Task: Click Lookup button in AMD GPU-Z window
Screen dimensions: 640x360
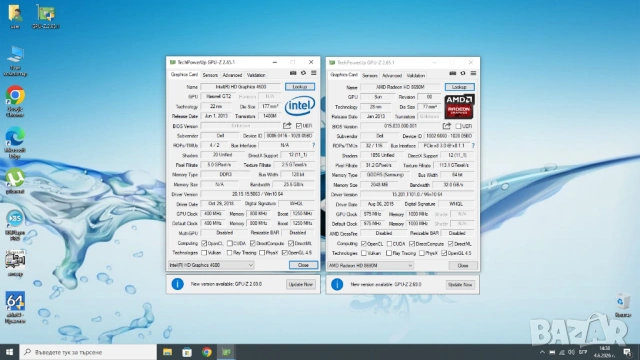Action: [x=459, y=87]
